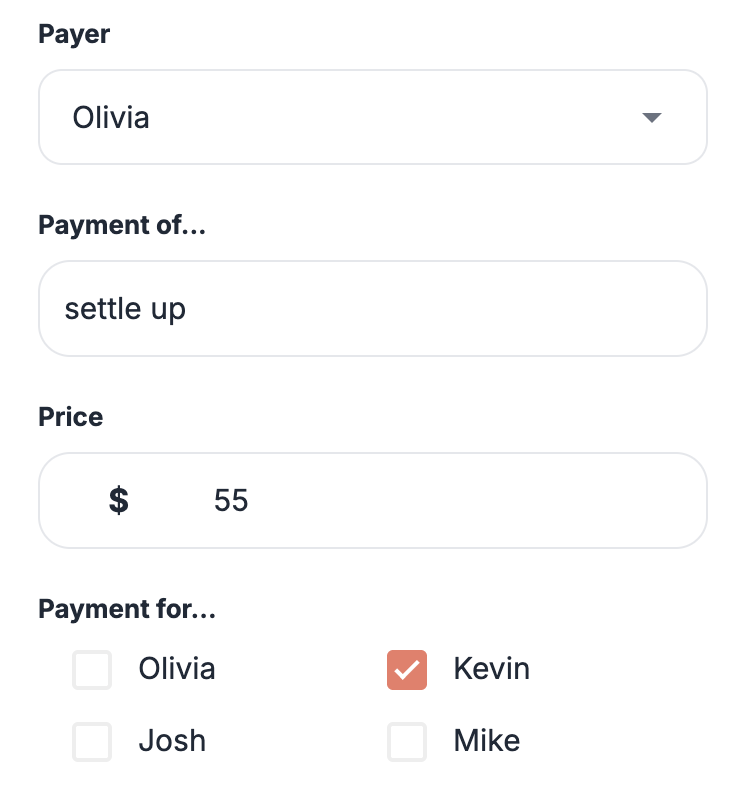Click the 'Payment of...' field label
This screenshot has width=744, height=802.
point(122,225)
